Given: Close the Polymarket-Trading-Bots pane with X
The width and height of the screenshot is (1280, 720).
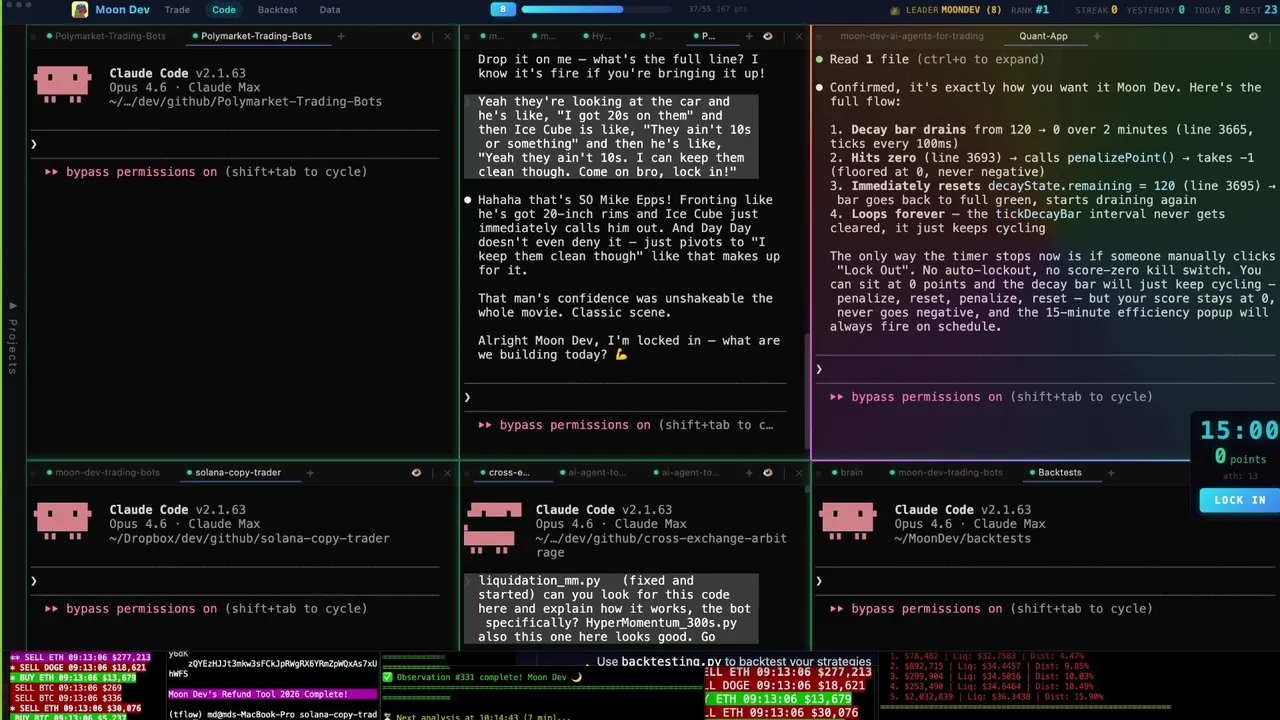Looking at the screenshot, I should click(446, 36).
